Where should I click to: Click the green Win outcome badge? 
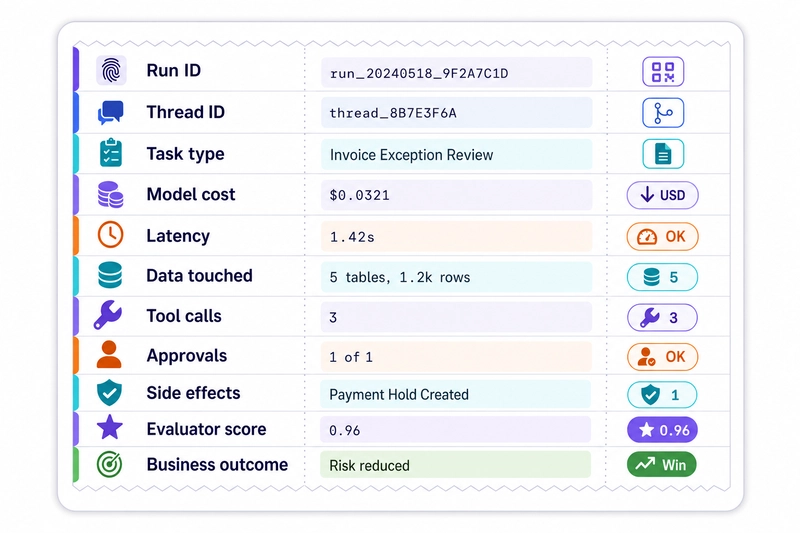coord(661,465)
